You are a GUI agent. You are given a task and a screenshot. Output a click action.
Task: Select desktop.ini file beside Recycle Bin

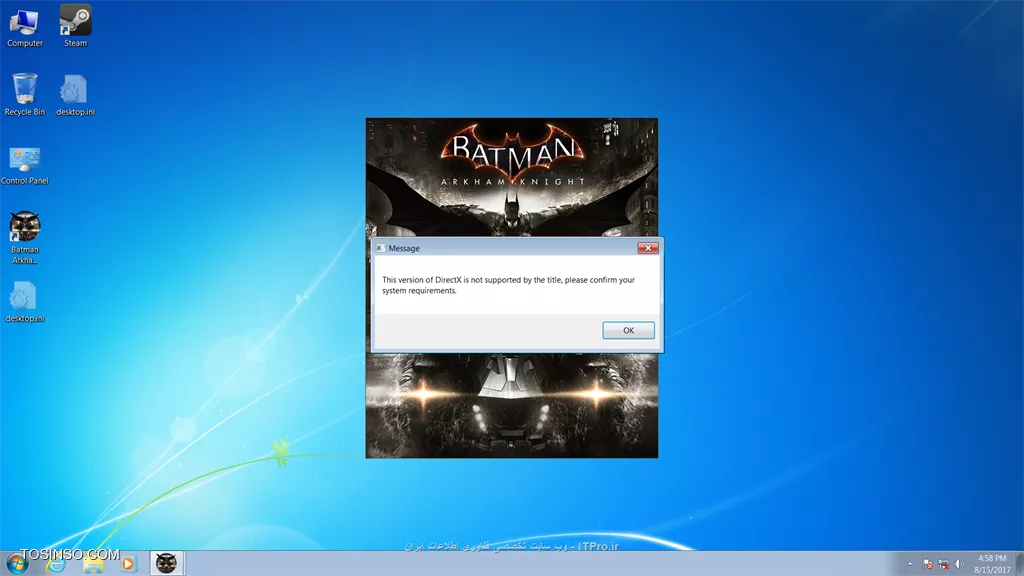(75, 95)
